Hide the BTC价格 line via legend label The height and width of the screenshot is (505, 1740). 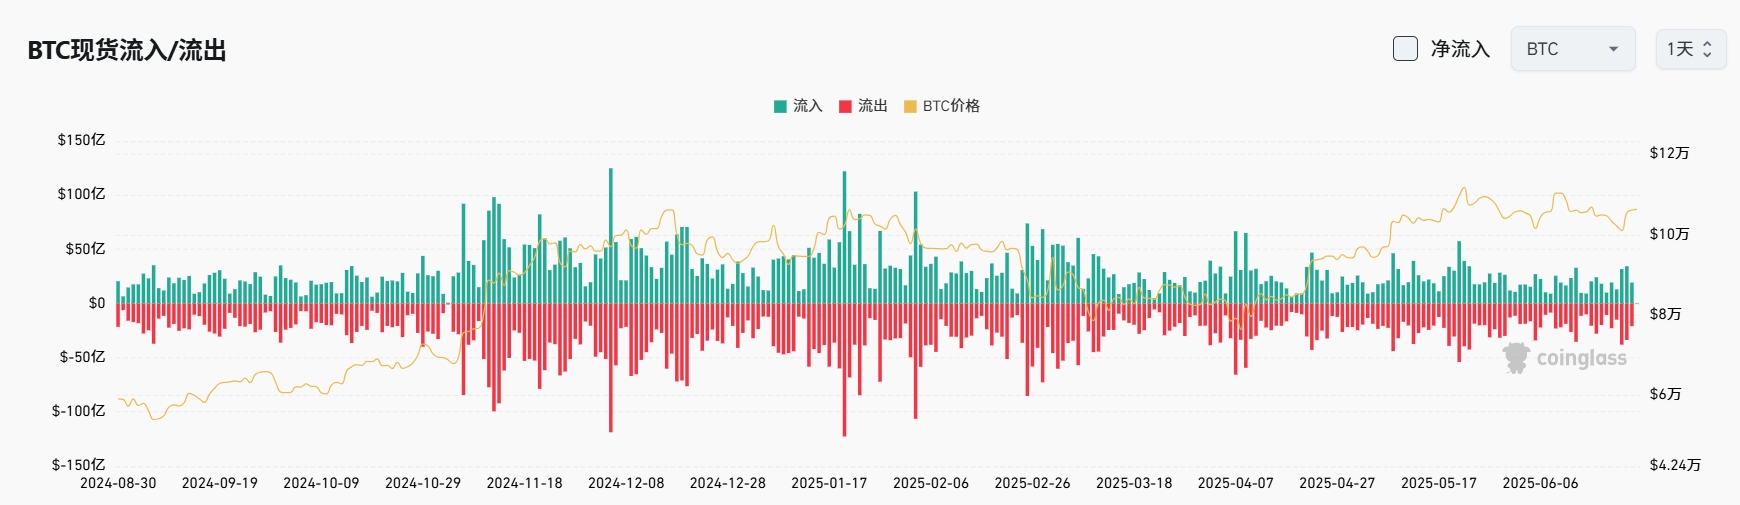tap(951, 106)
